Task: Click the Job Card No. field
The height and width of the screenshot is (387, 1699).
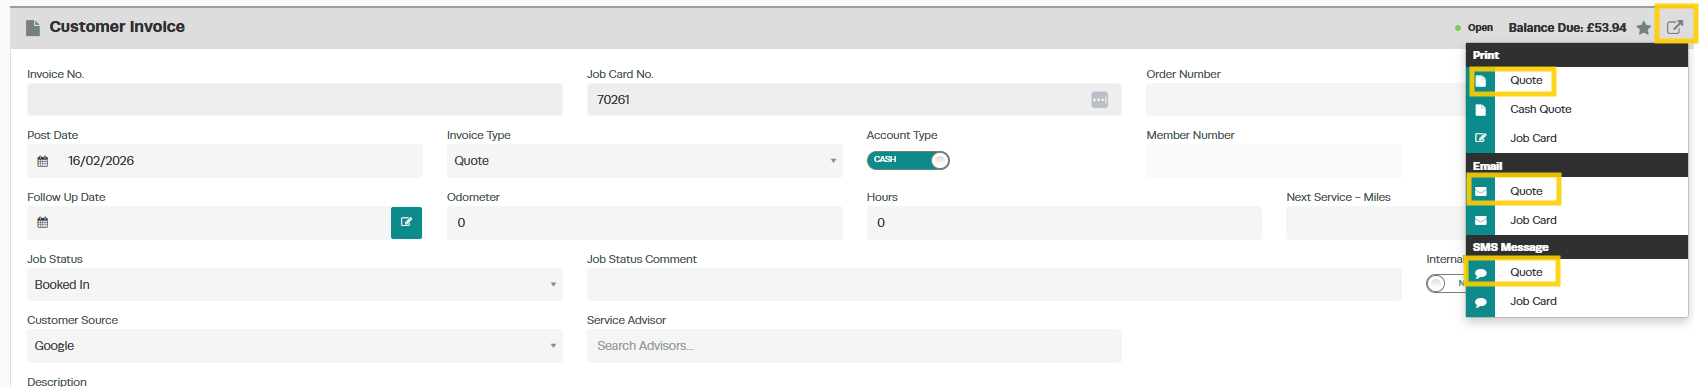Action: 853,100
